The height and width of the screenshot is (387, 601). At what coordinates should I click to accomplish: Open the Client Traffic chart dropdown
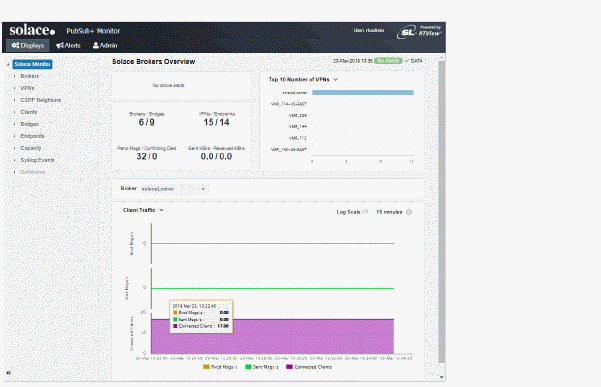(x=161, y=210)
